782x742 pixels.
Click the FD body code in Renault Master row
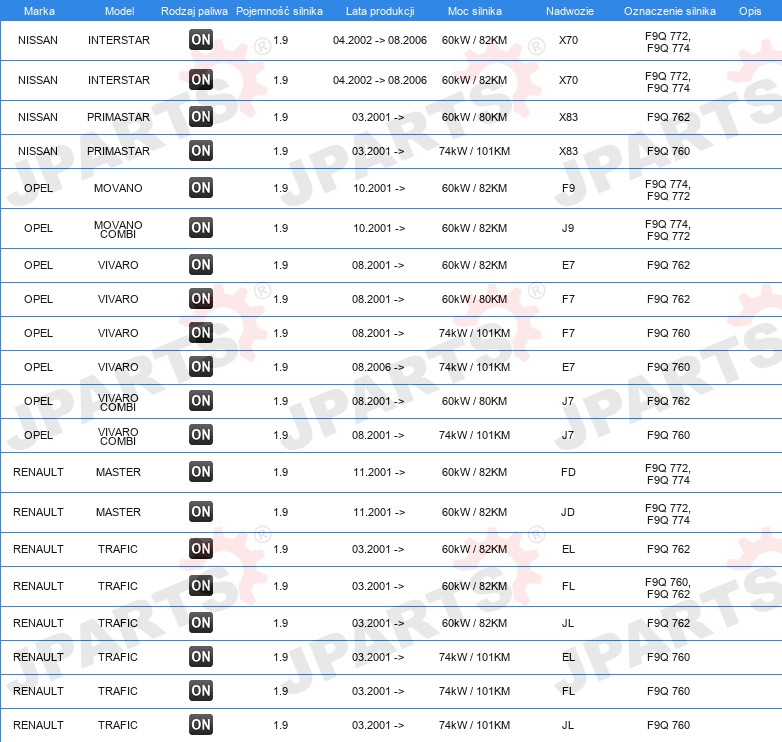568,472
